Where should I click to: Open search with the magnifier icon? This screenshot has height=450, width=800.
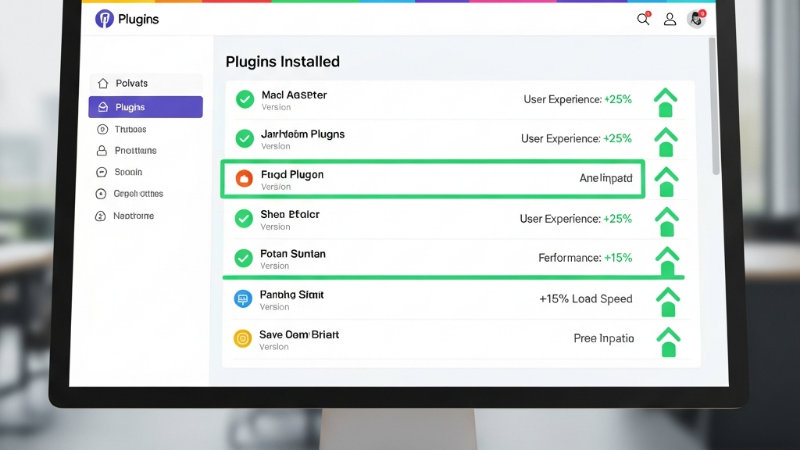click(643, 19)
